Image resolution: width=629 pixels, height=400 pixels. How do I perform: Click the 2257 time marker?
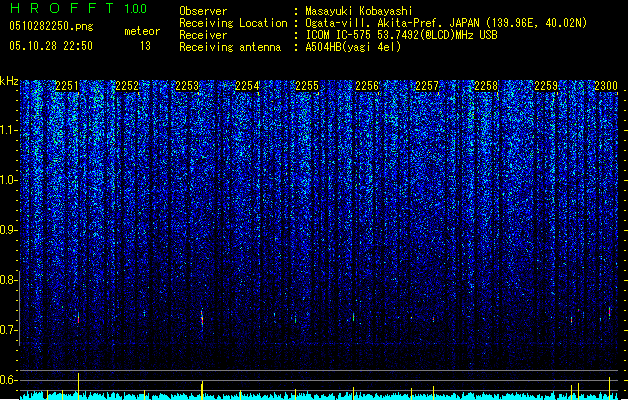click(427, 86)
